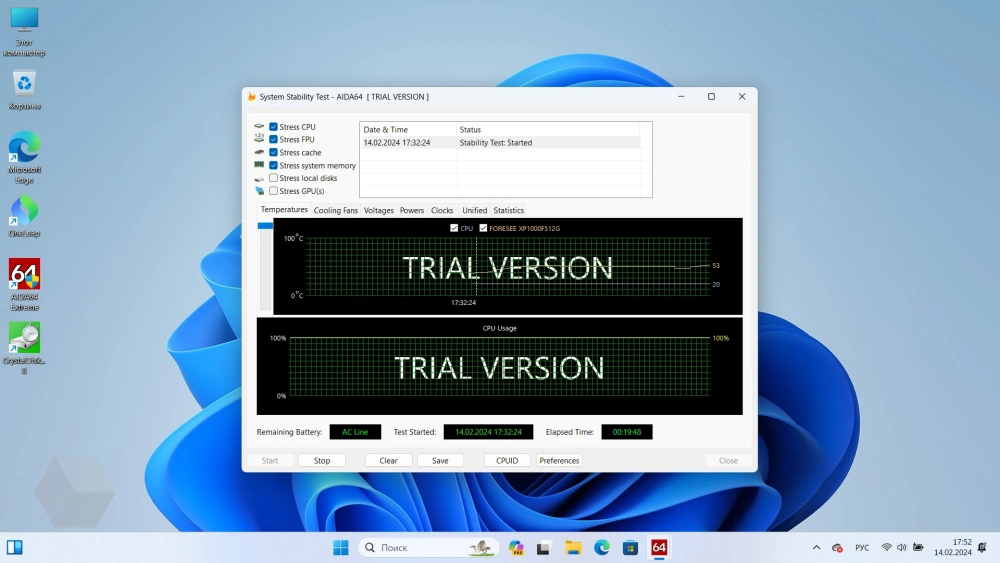
Task: Open Microsoft Edge desktop shortcut
Action: 24,147
